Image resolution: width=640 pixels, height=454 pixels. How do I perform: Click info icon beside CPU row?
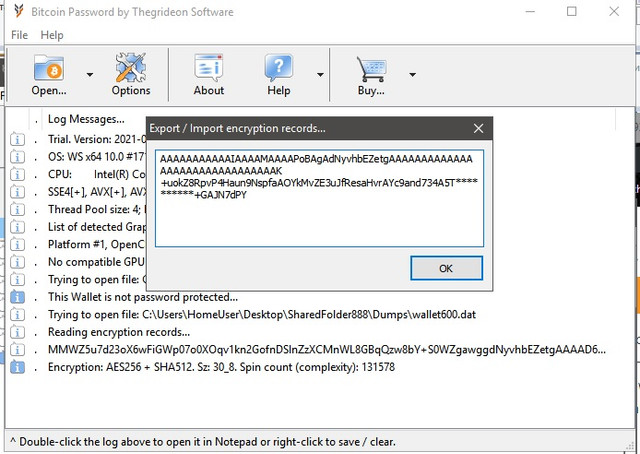[x=17, y=175]
